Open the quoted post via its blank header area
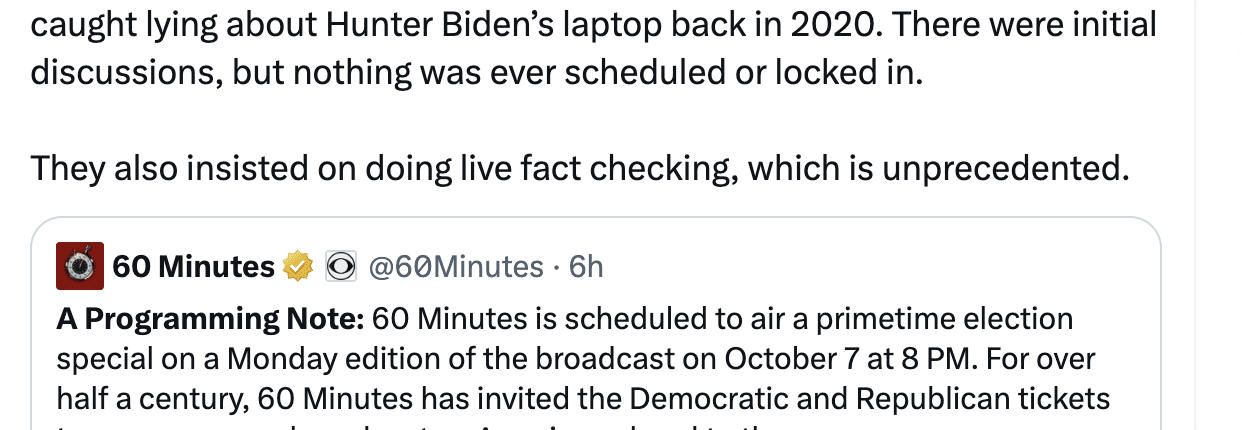The width and height of the screenshot is (1242, 430). click(x=870, y=266)
